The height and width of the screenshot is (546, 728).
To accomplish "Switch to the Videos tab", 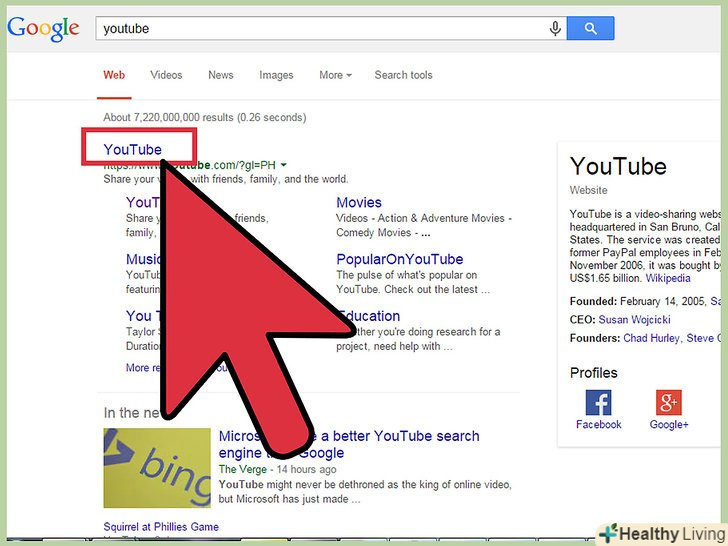I will [x=166, y=75].
